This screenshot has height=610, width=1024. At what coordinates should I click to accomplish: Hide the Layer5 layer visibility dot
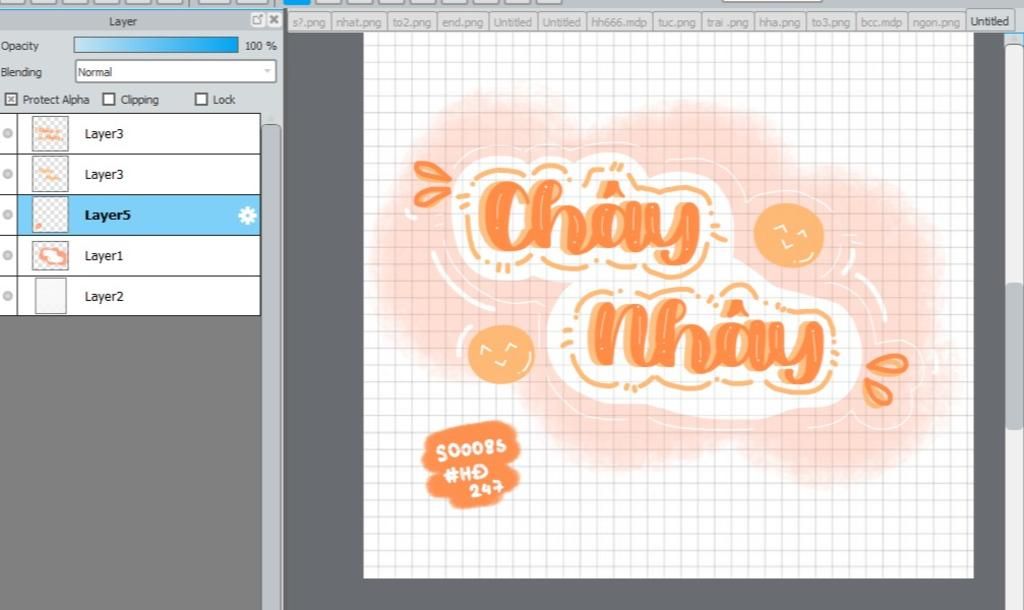click(x=8, y=215)
